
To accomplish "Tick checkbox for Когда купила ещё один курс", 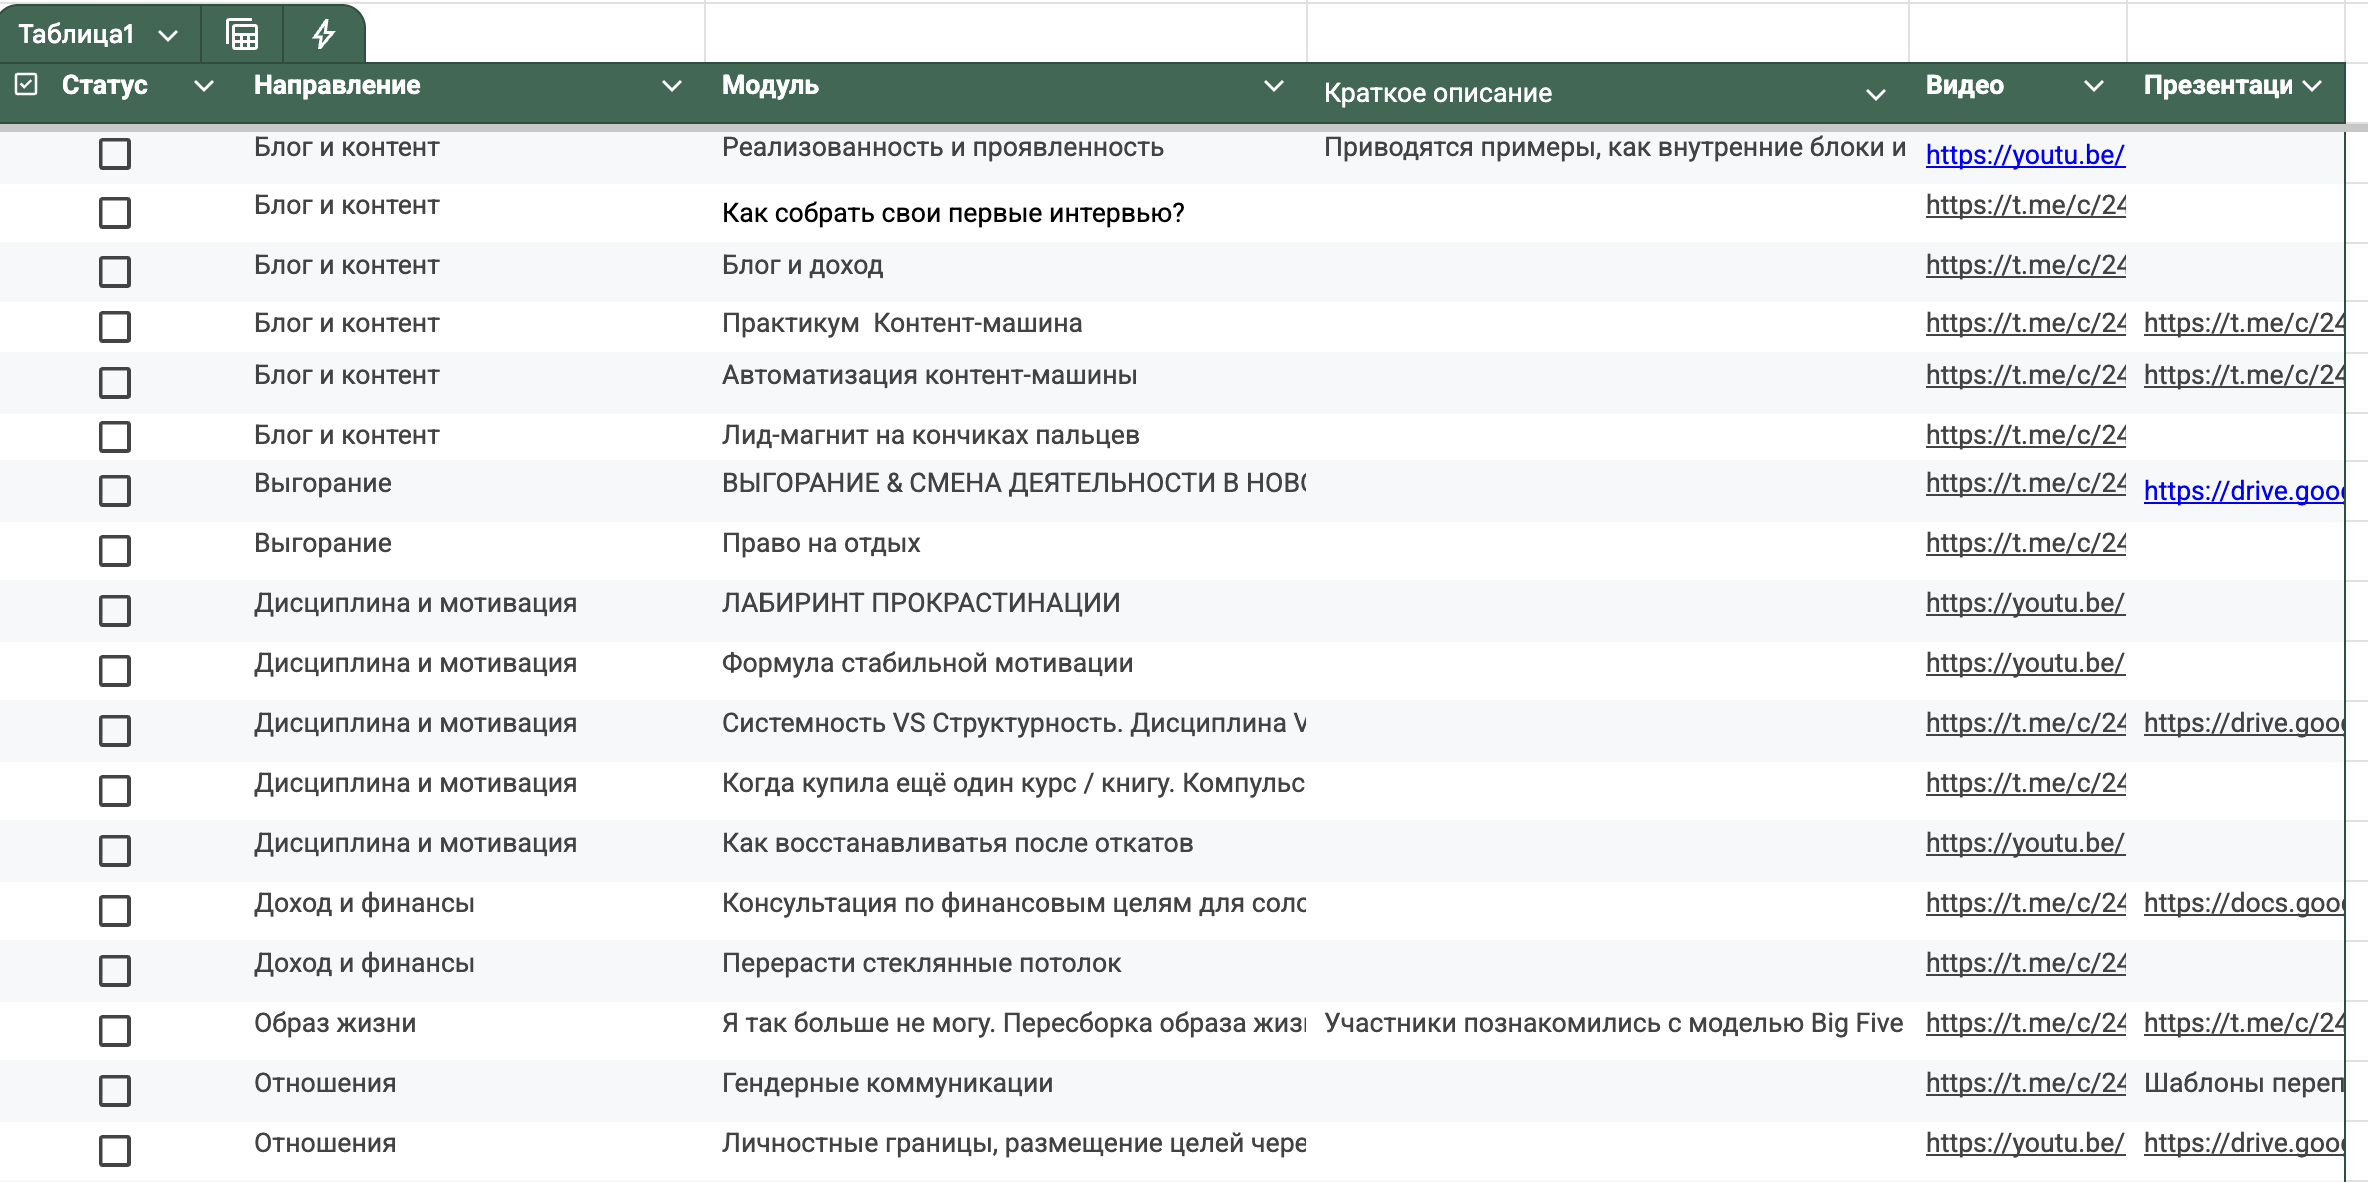I will click(x=115, y=790).
